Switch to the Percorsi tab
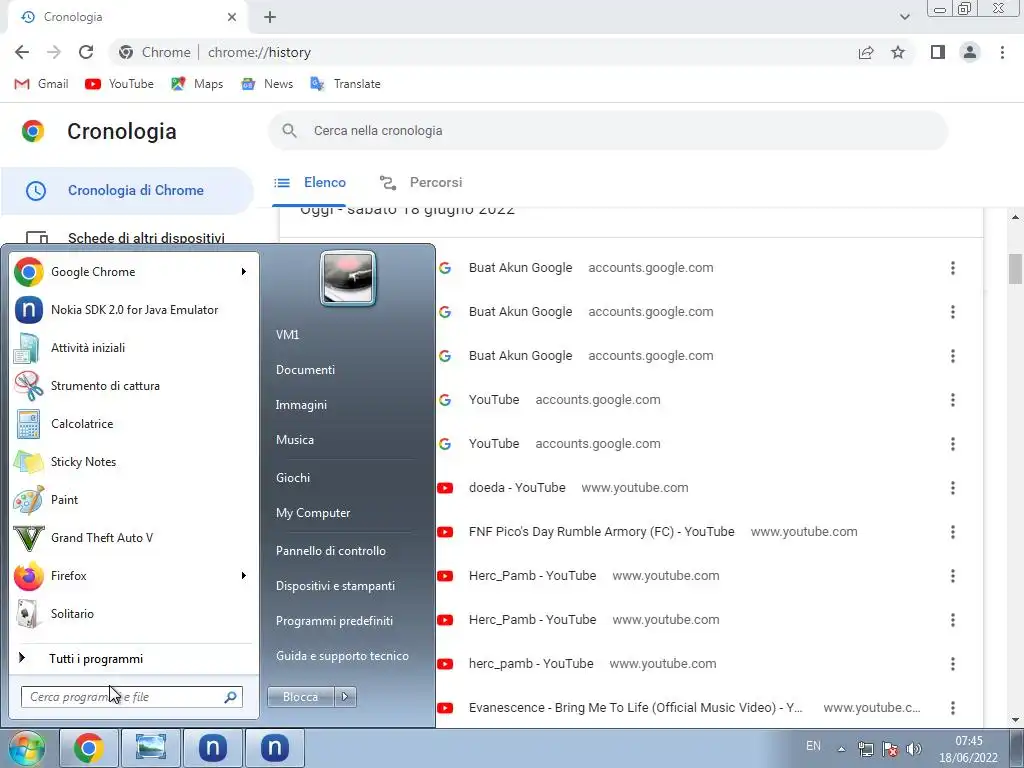Viewport: 1024px width, 768px height. [x=421, y=183]
